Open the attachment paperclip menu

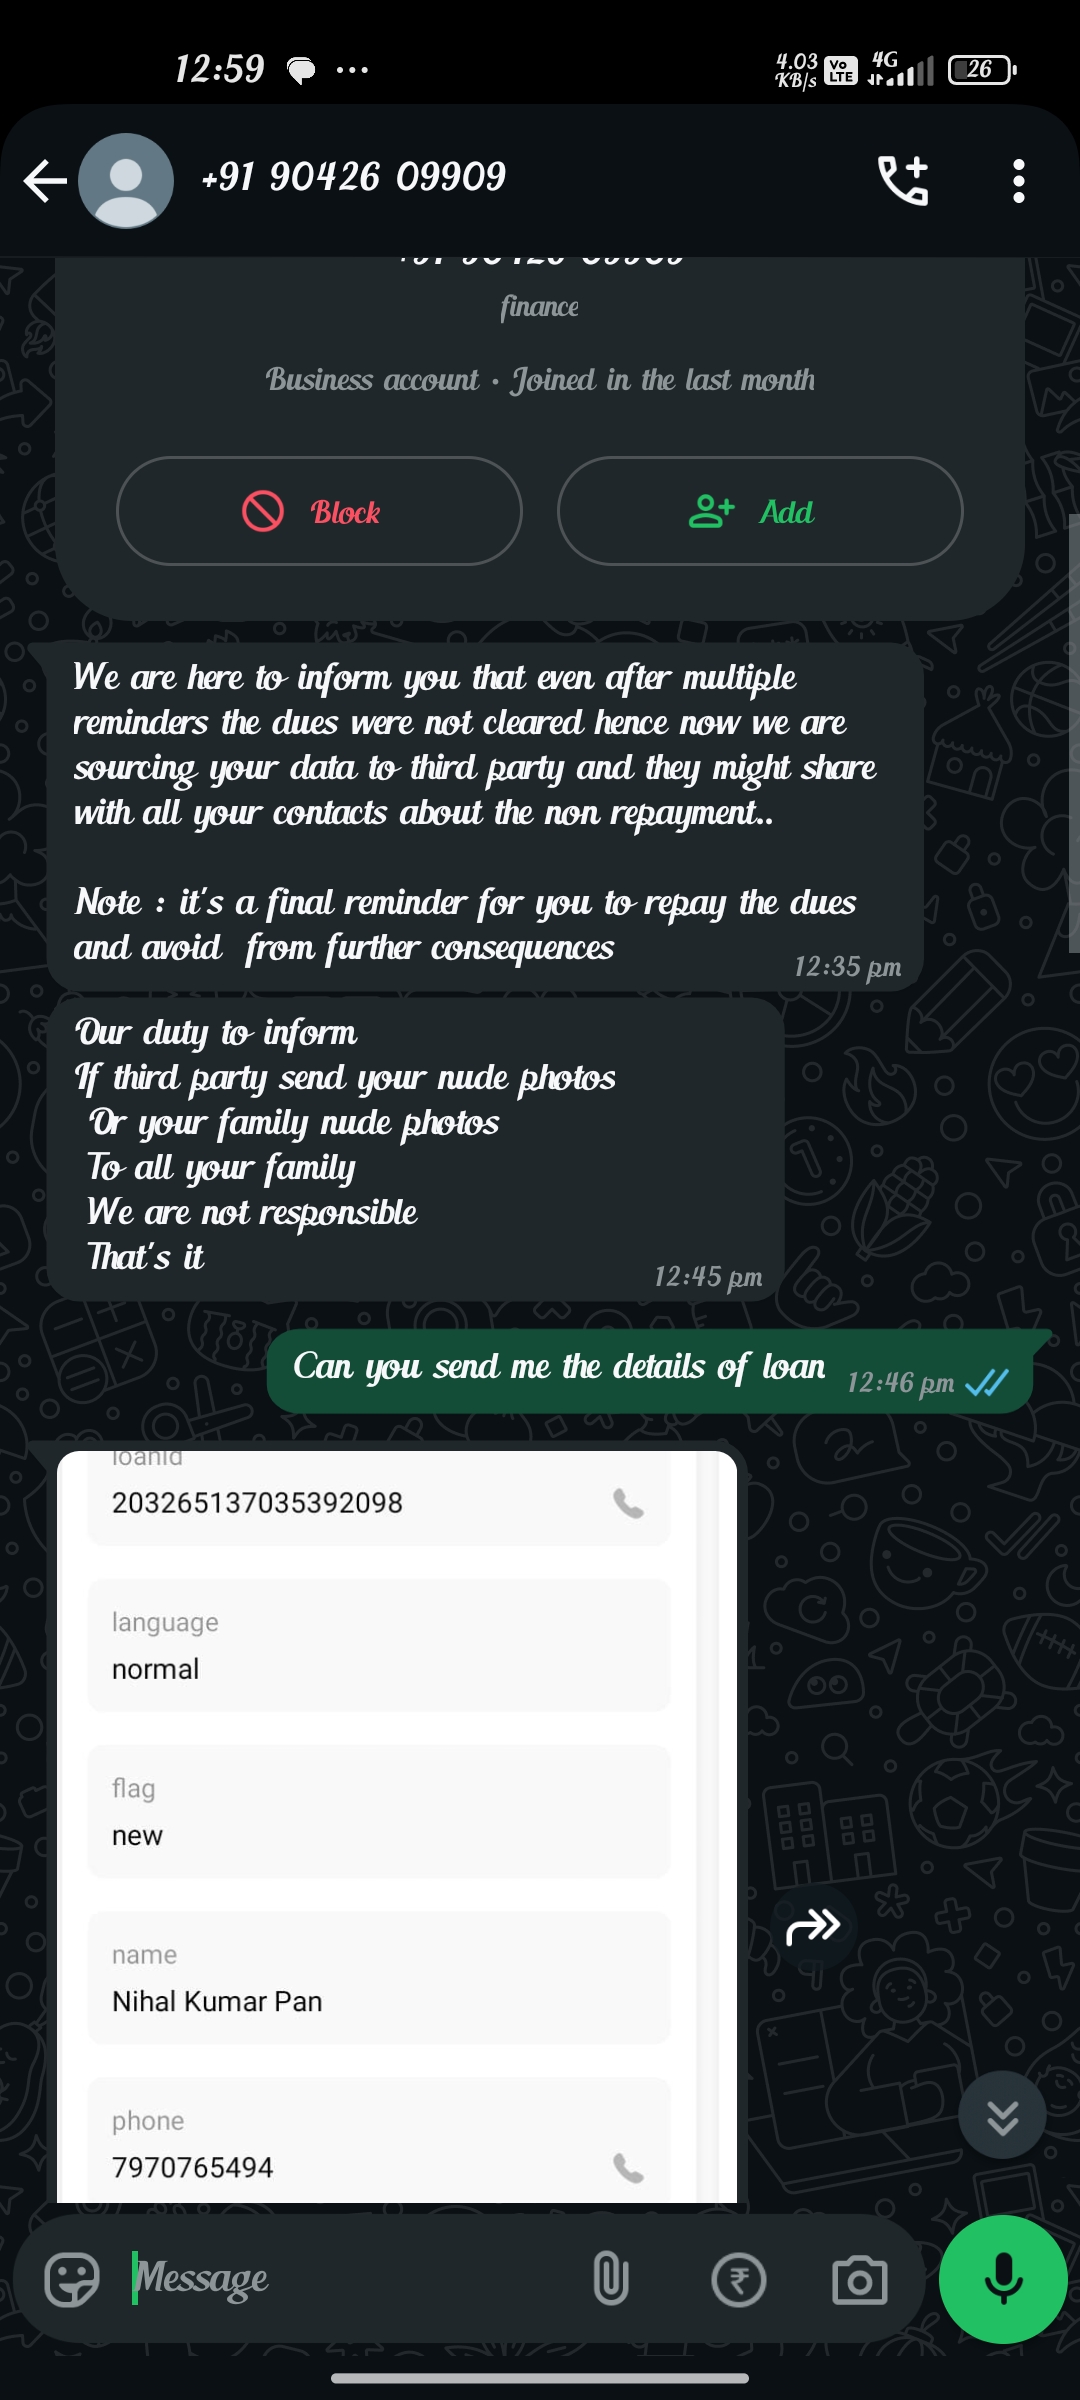pos(610,2280)
